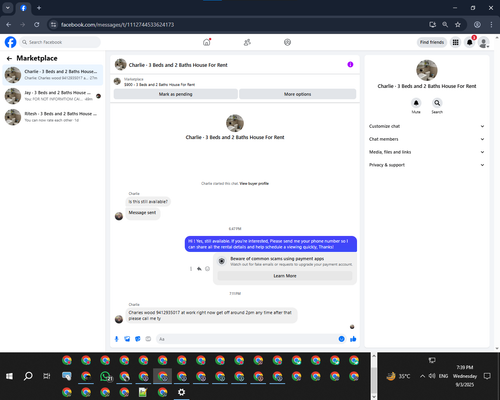This screenshot has width=500, height=400.
Task: Click Charlie's message with phone number
Action: (211, 315)
